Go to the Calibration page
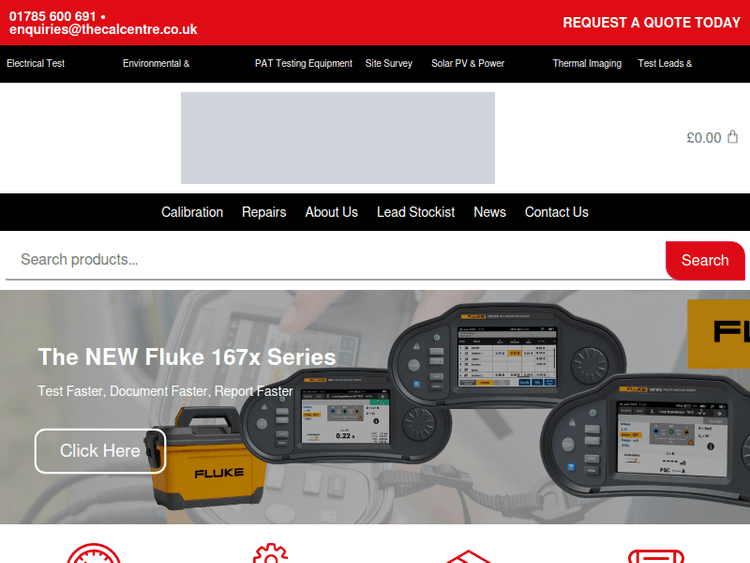This screenshot has width=750, height=563. pos(192,212)
